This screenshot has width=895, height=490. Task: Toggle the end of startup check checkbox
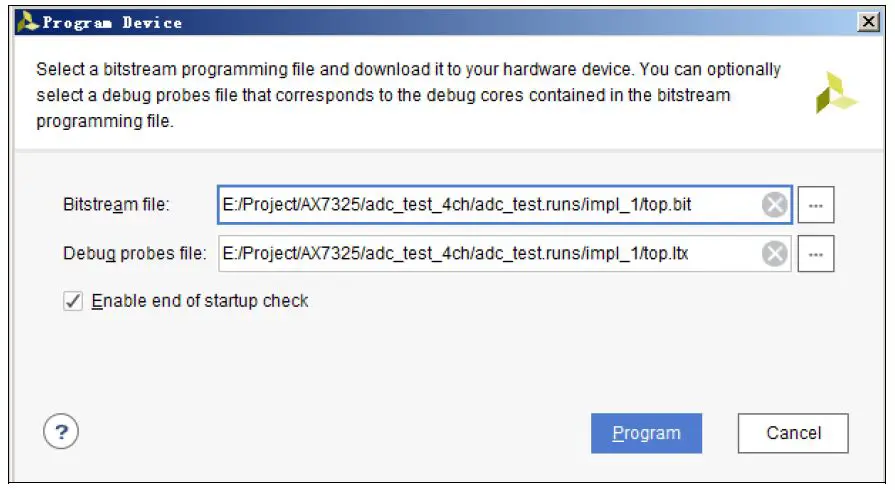73,301
